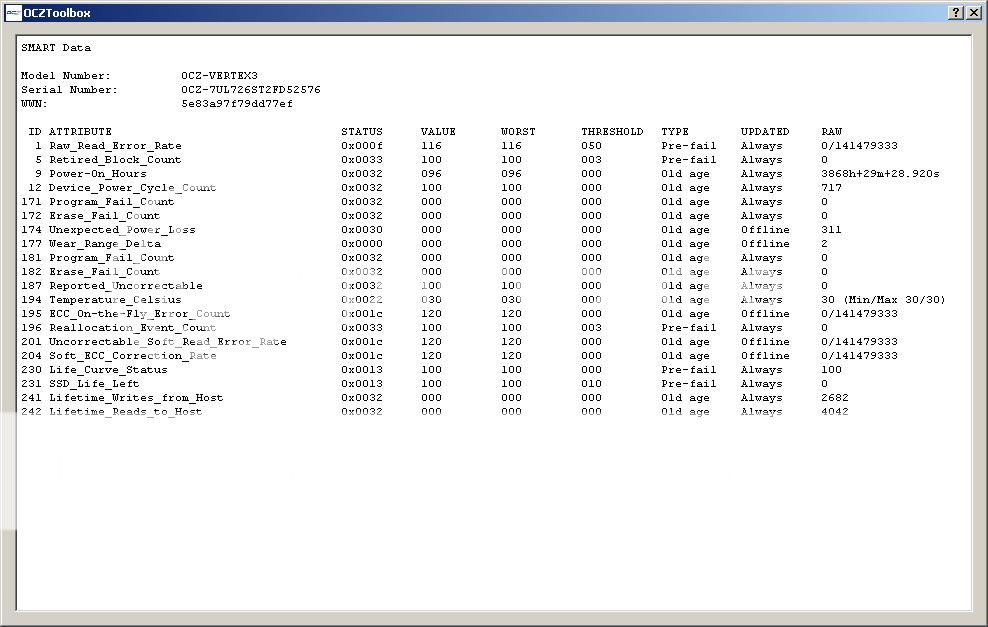This screenshot has height=627, width=988.
Task: Click the ID column header
Action: pyautogui.click(x=35, y=132)
